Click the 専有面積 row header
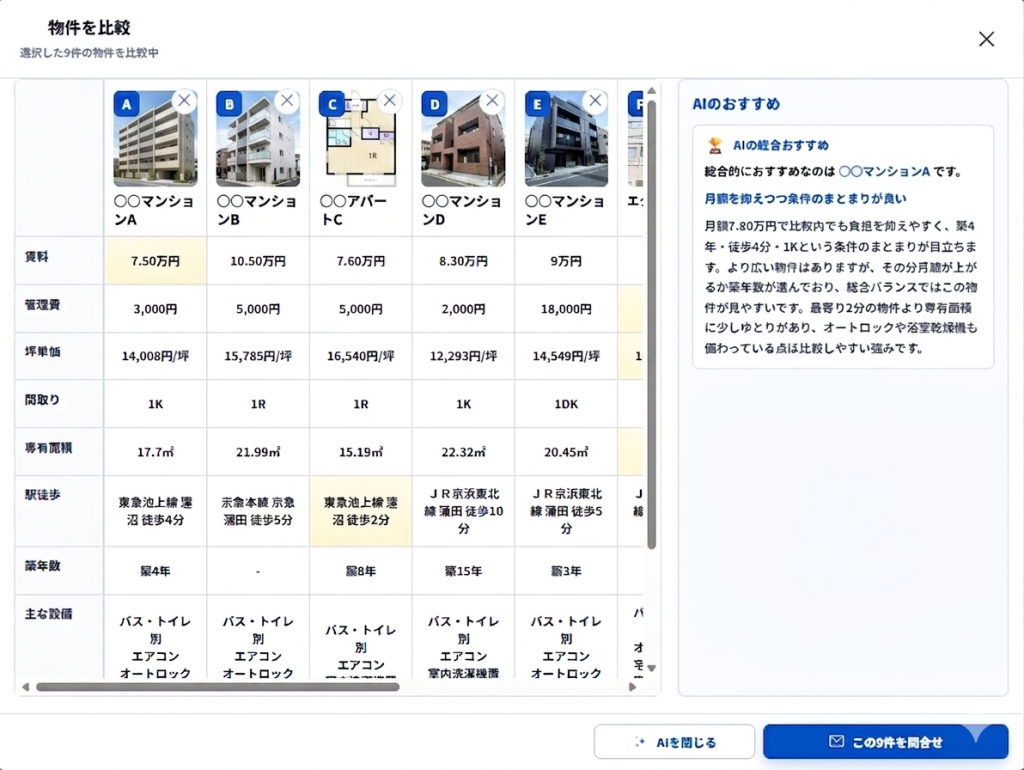 (x=59, y=451)
